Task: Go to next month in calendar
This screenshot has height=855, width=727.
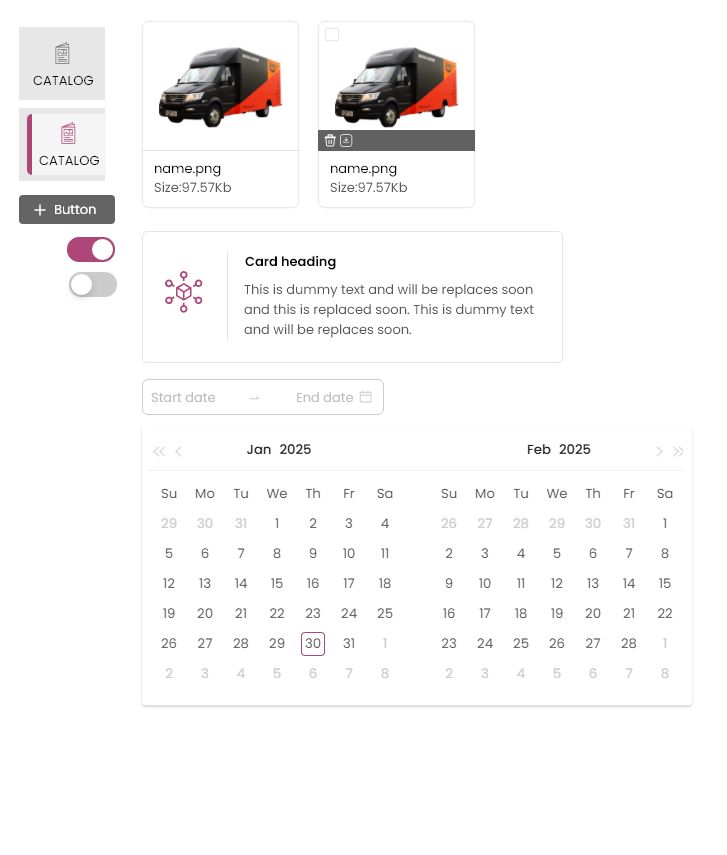Action: click(x=658, y=451)
